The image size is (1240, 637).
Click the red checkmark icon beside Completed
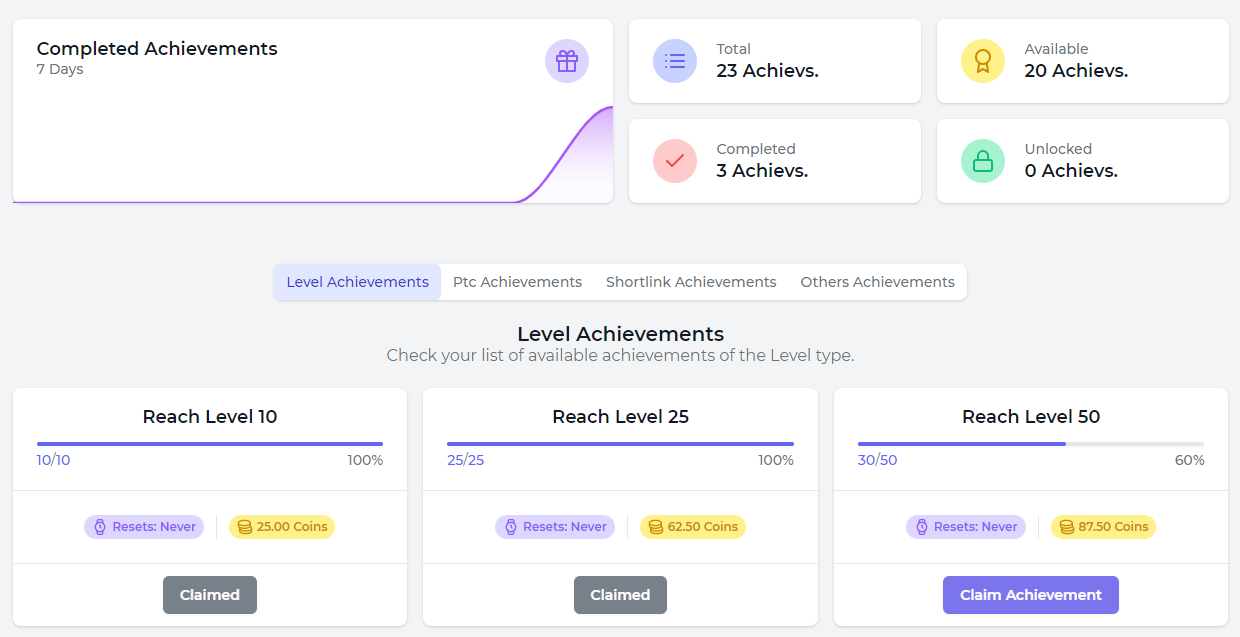coord(675,161)
